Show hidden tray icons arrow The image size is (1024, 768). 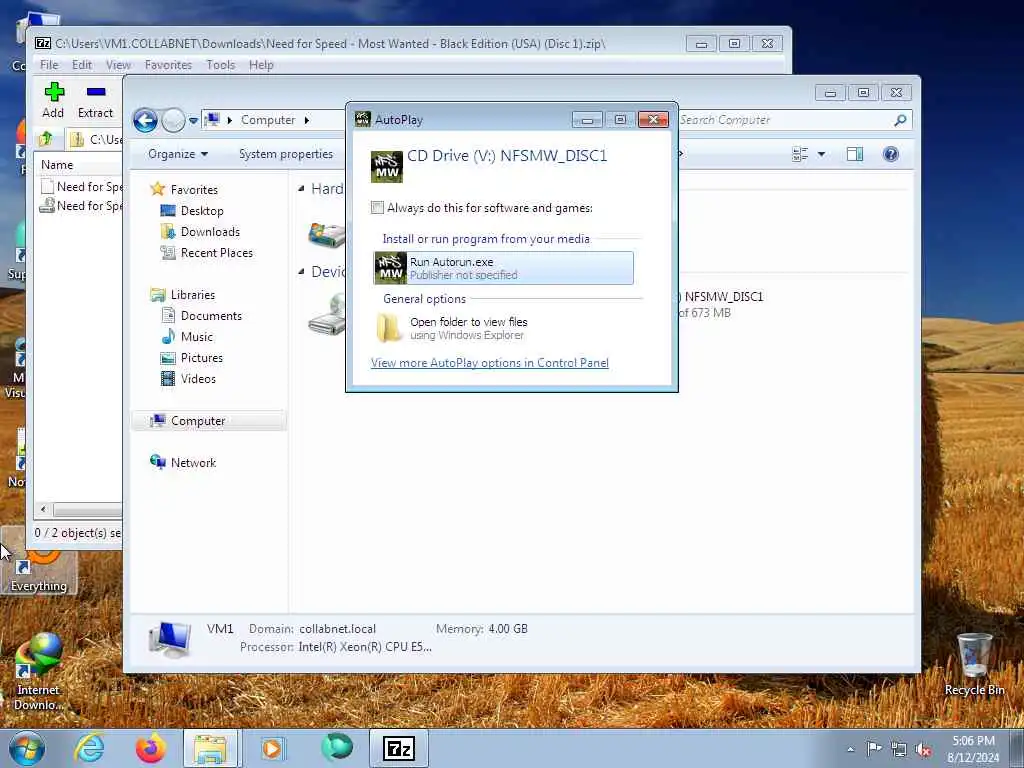pyautogui.click(x=850, y=749)
